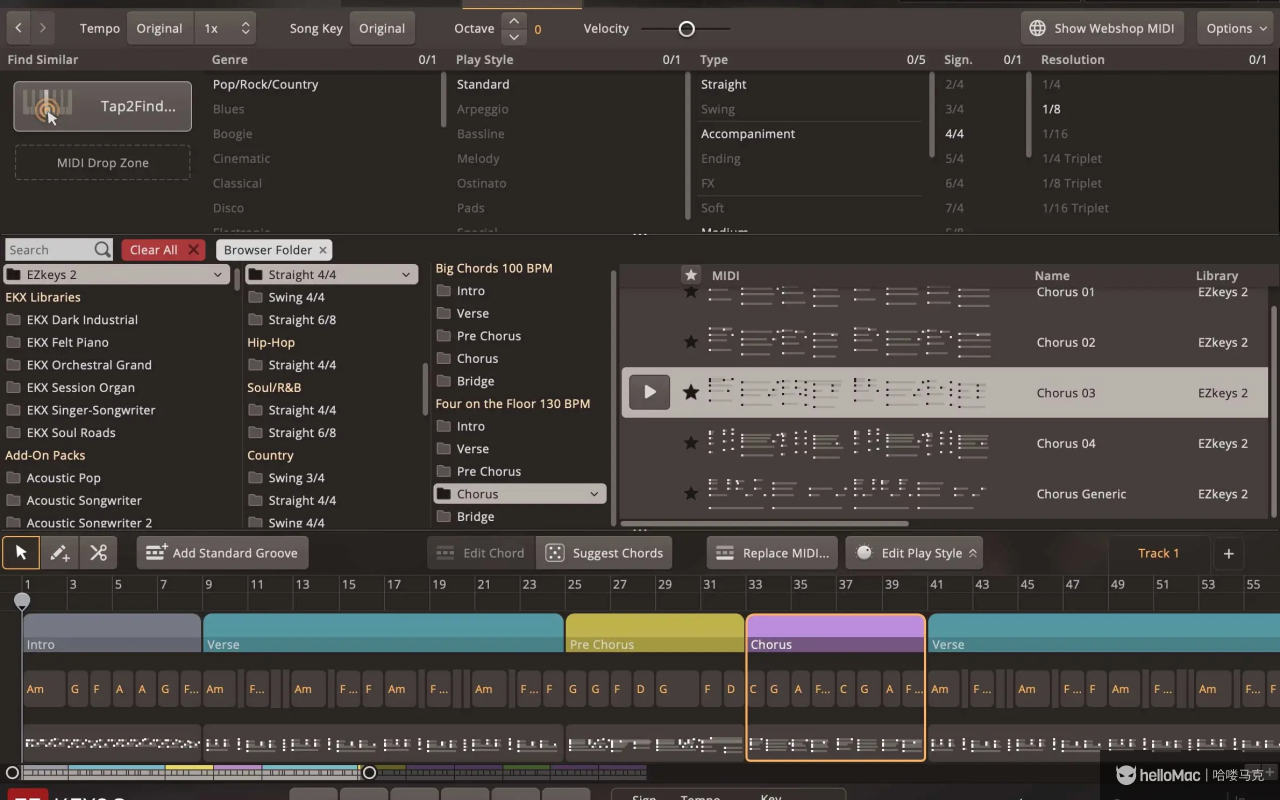Viewport: 1280px width, 800px height.
Task: Select the scissors cut tool
Action: point(98,552)
